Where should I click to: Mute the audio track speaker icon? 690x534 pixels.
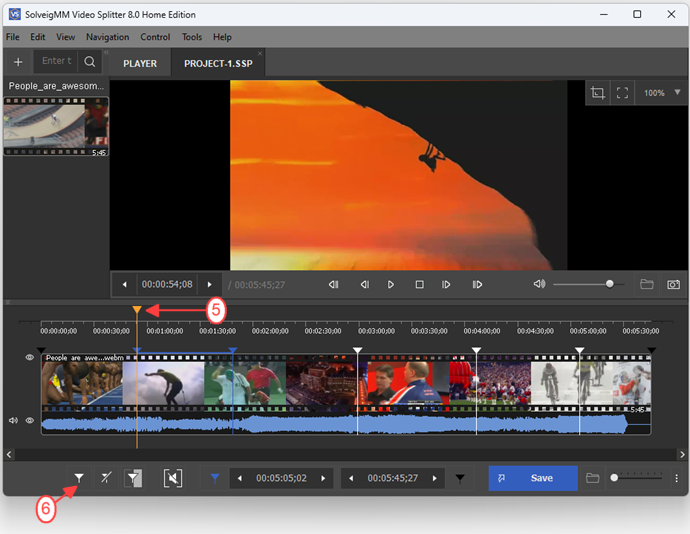[x=13, y=420]
